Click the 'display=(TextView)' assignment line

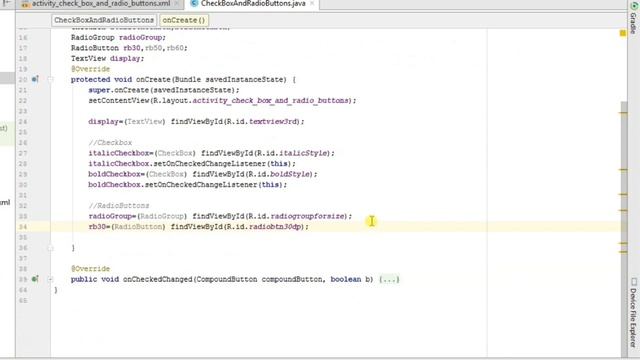(x=196, y=121)
